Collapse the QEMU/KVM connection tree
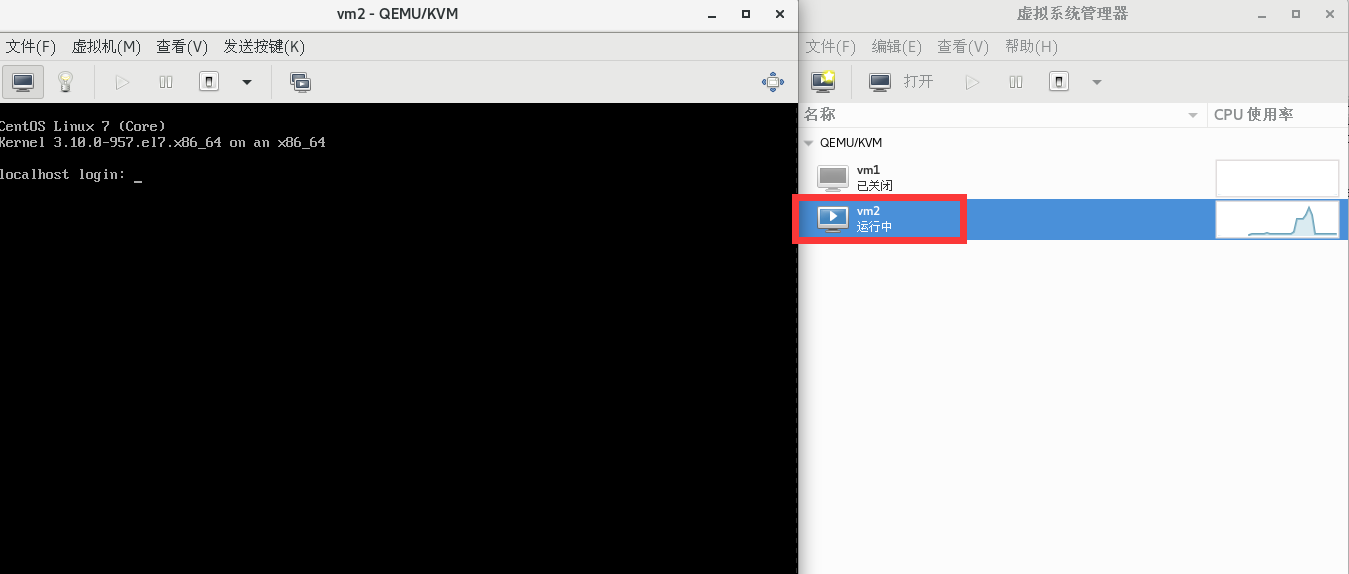 [x=808, y=143]
